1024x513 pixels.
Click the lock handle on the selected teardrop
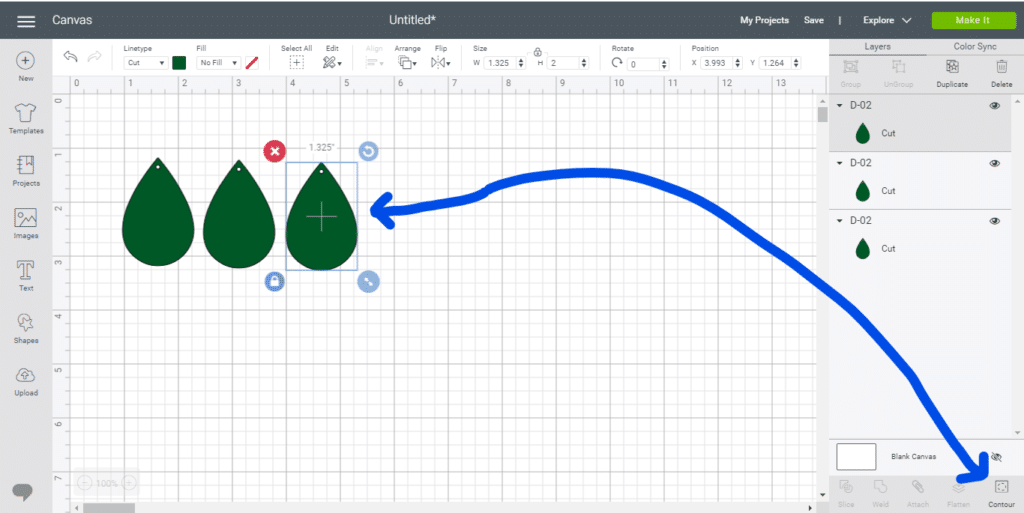[x=275, y=281]
